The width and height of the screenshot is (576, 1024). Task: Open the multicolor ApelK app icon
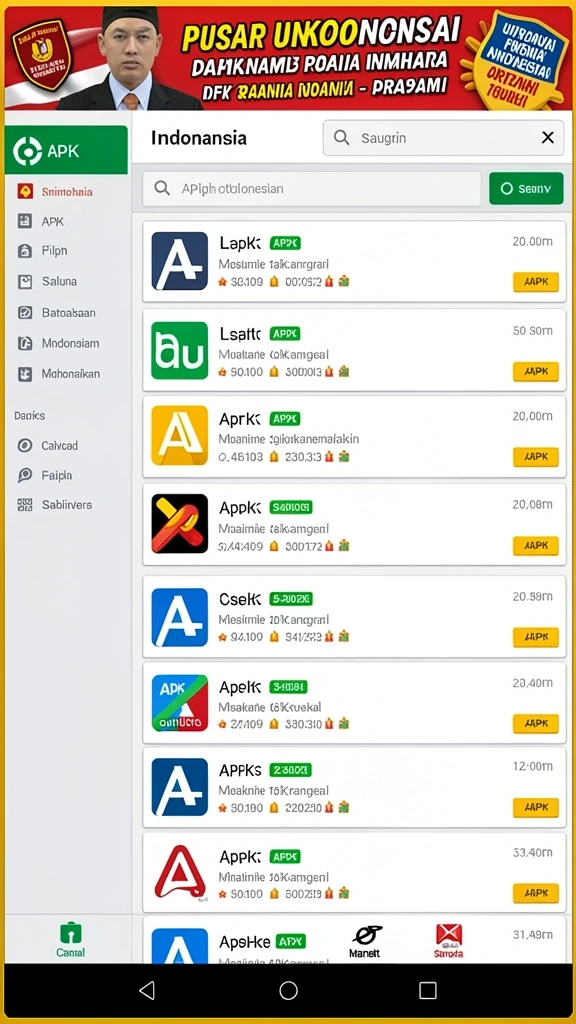[180, 703]
